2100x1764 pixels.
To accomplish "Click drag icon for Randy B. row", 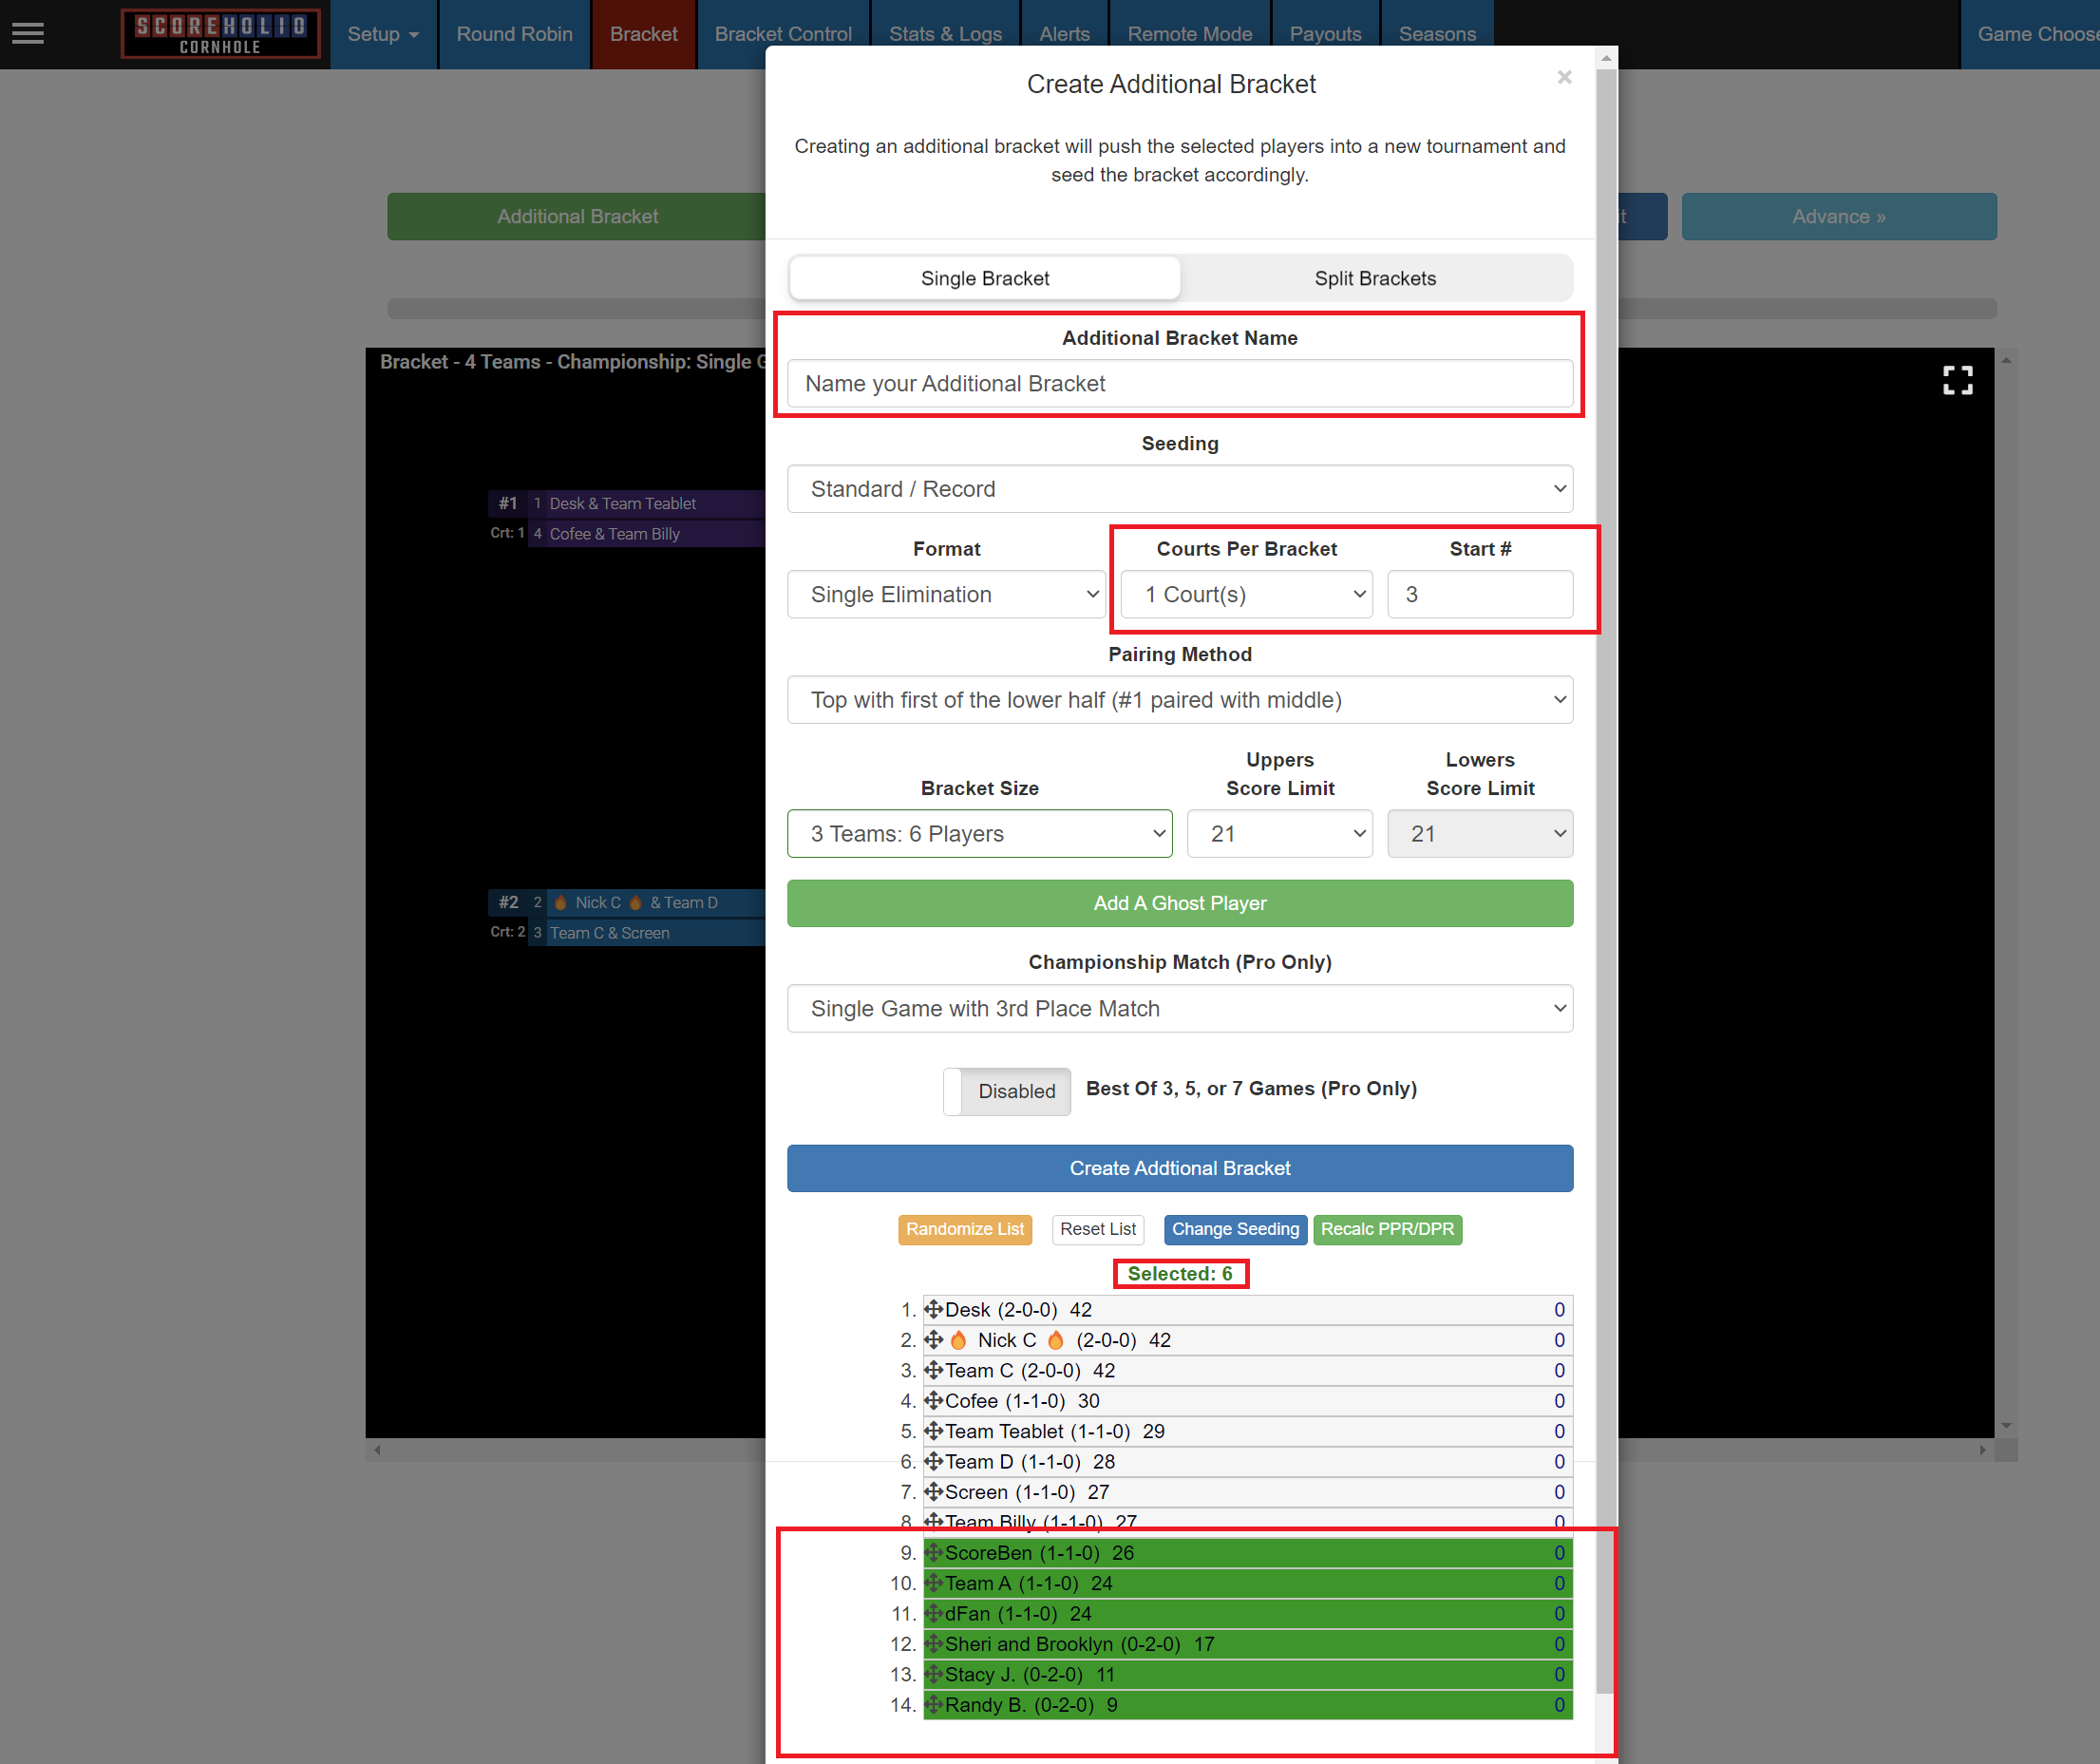I will point(933,1704).
